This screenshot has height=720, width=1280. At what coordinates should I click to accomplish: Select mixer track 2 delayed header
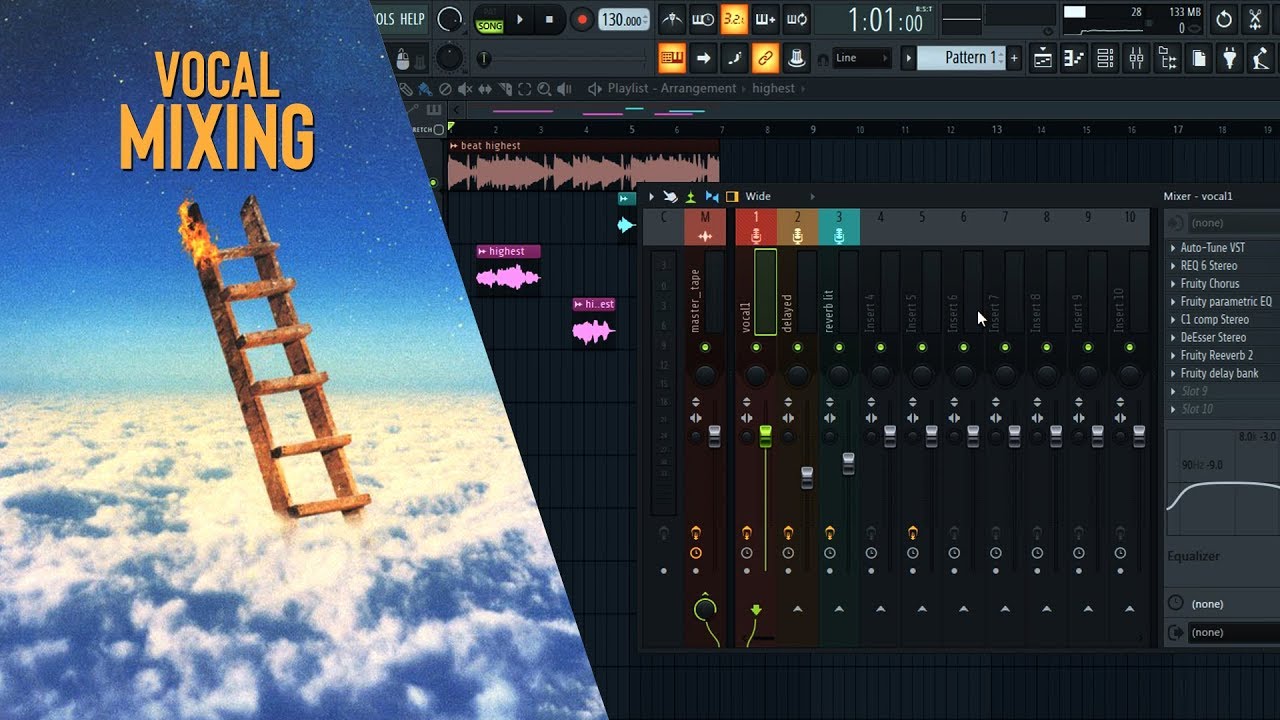click(x=797, y=227)
